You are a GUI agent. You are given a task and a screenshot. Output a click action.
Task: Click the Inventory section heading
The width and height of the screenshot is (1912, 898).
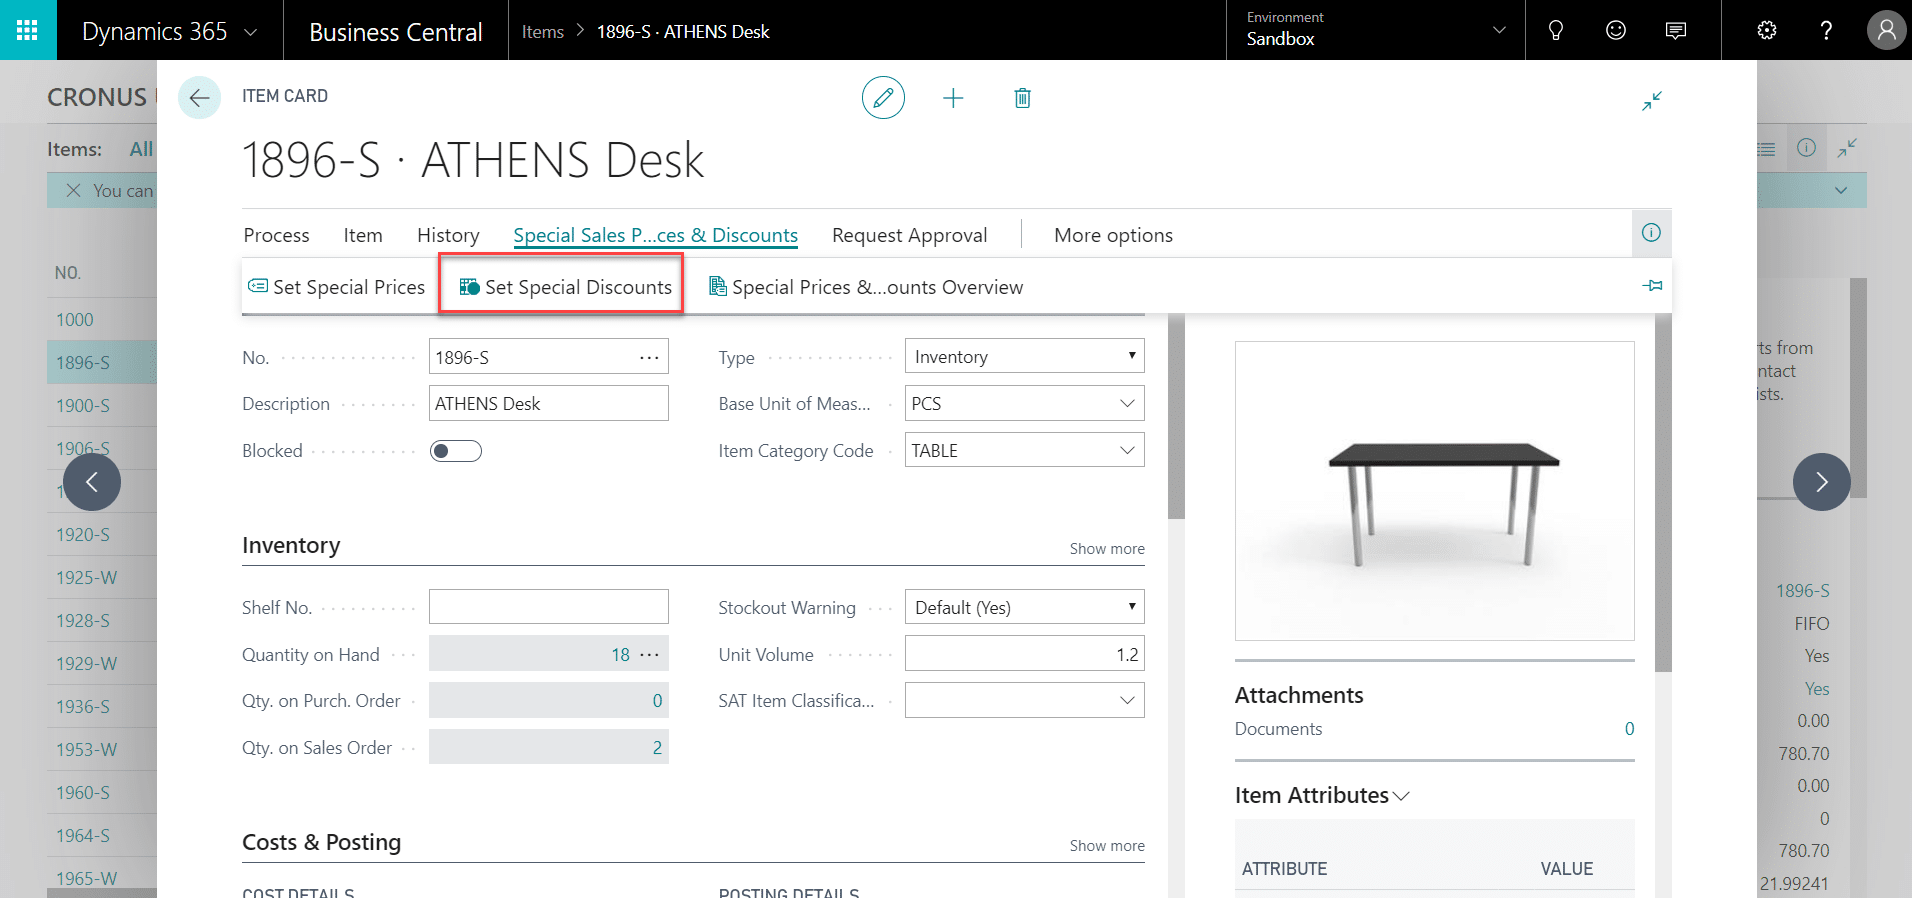(x=291, y=545)
